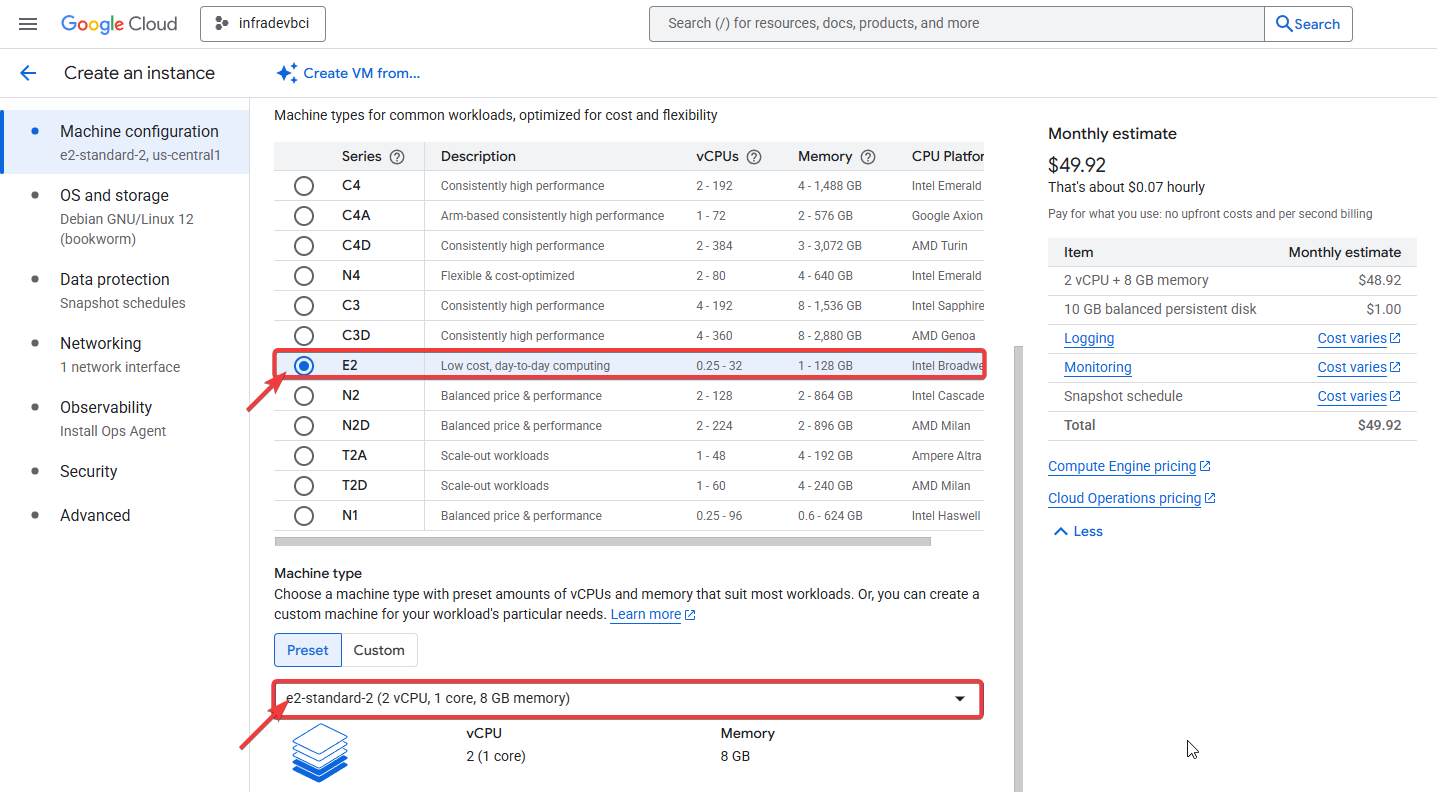Open the e2-standard-2 machine type dropdown
This screenshot has width=1437, height=792.
coord(628,699)
